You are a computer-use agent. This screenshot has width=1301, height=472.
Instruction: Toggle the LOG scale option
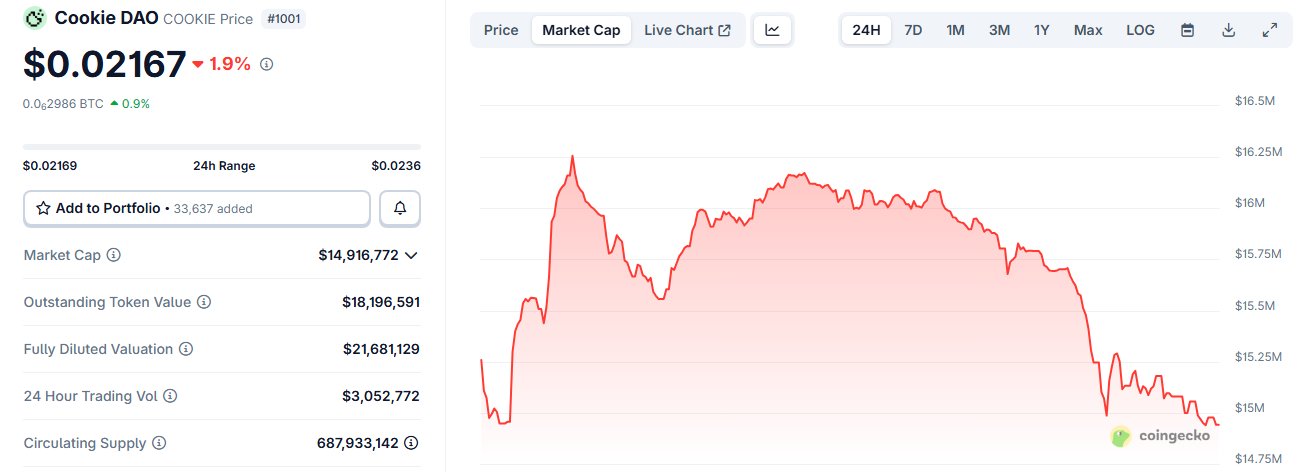pyautogui.click(x=1140, y=30)
